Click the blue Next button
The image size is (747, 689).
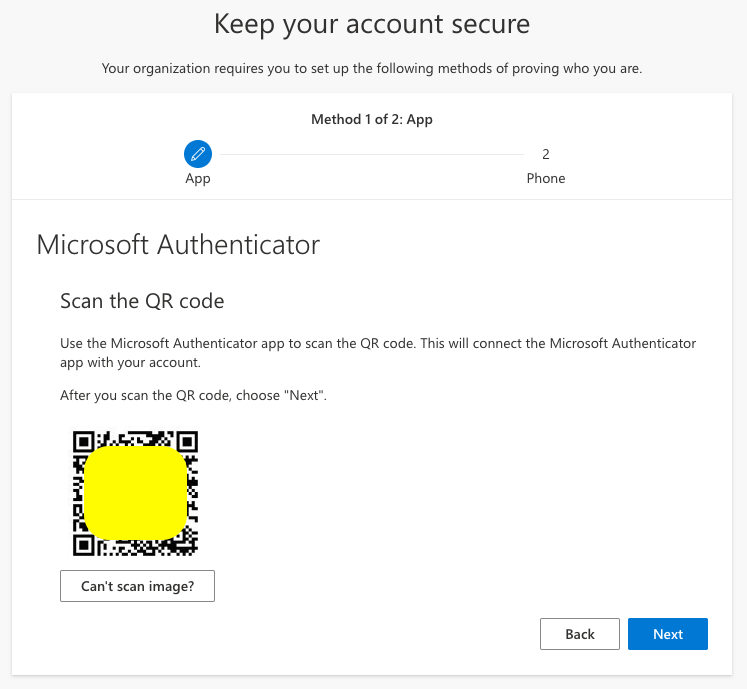coord(667,634)
